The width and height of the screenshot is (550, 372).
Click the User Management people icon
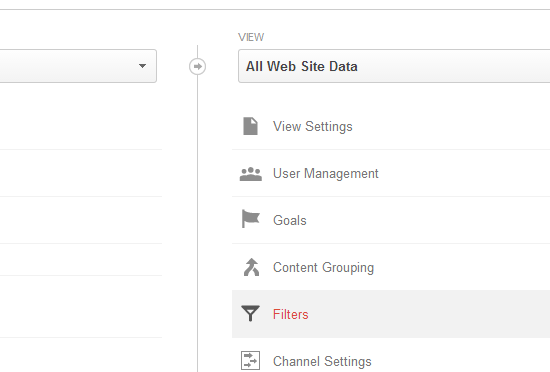click(251, 174)
